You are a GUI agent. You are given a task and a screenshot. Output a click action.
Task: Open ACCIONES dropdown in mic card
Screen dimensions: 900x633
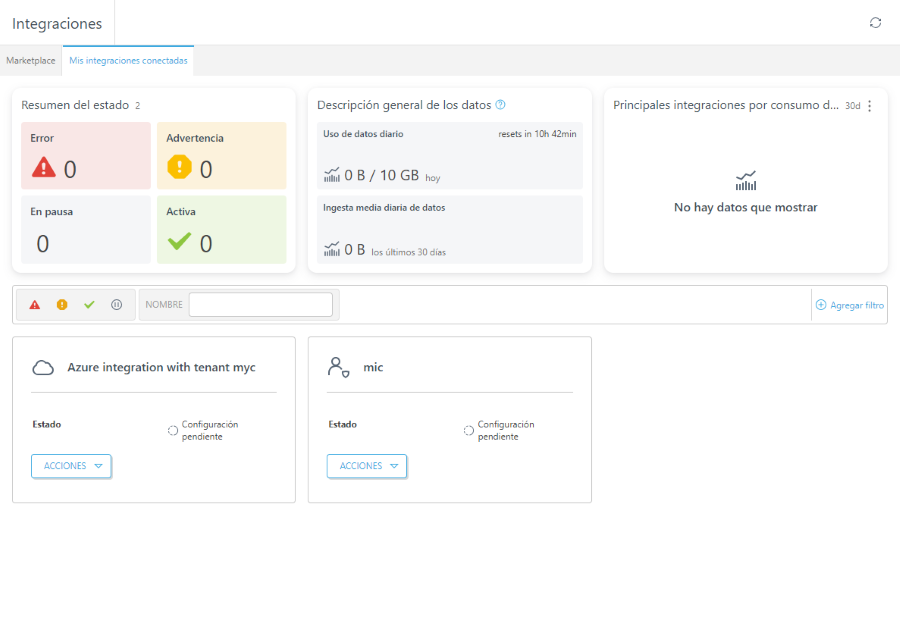click(367, 466)
